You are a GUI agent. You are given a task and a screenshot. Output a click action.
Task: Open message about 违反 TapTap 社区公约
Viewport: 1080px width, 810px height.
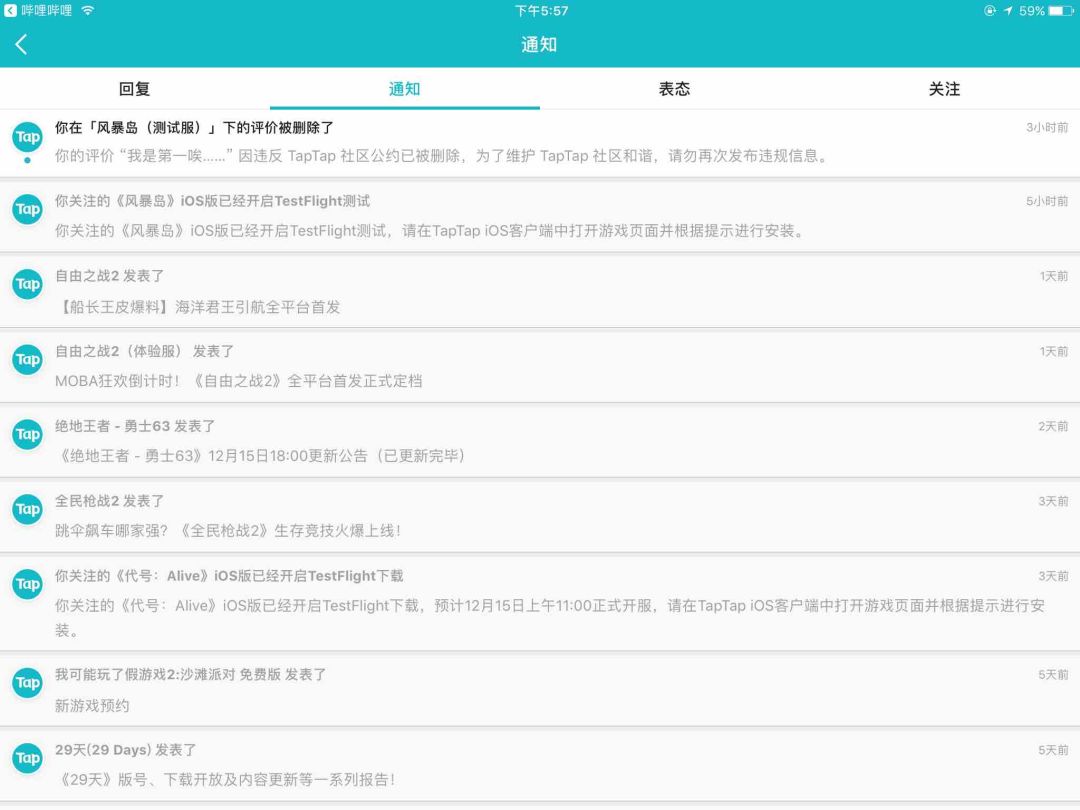click(442, 156)
